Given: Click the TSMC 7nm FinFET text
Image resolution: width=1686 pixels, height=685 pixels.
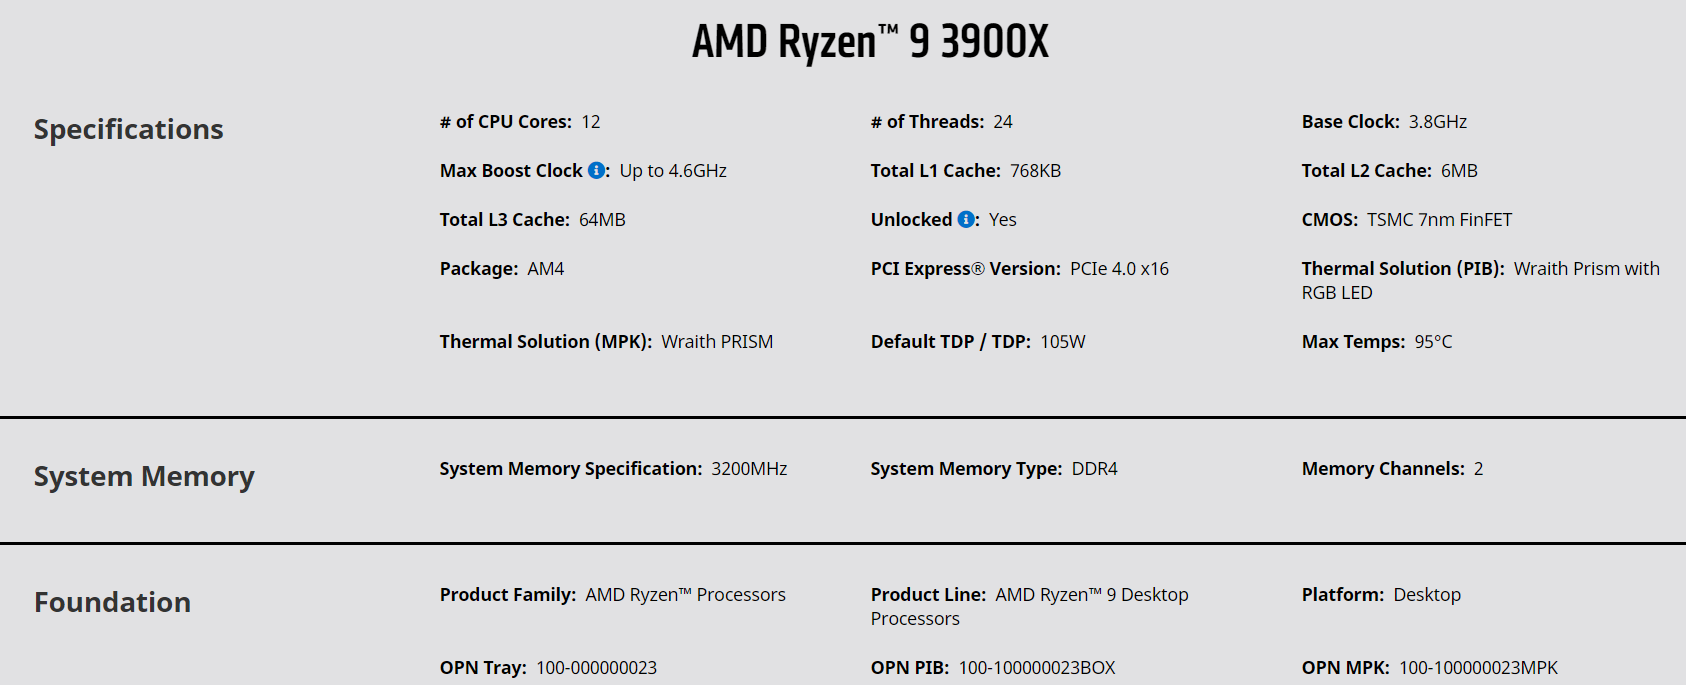Looking at the screenshot, I should pyautogui.click(x=1439, y=220).
